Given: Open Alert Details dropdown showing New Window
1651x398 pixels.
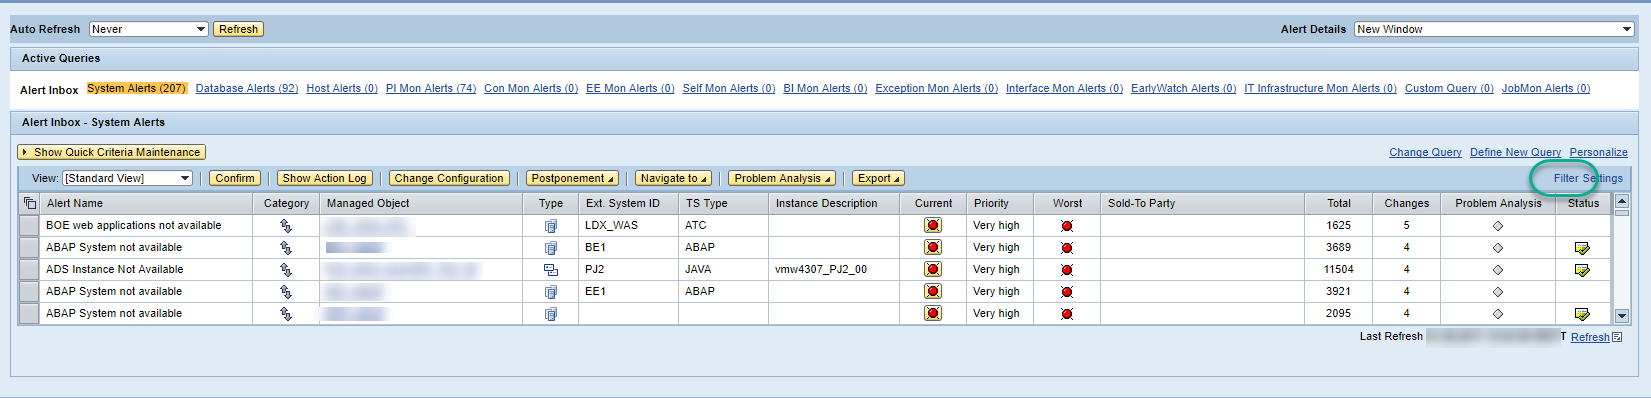Looking at the screenshot, I should coord(1494,29).
